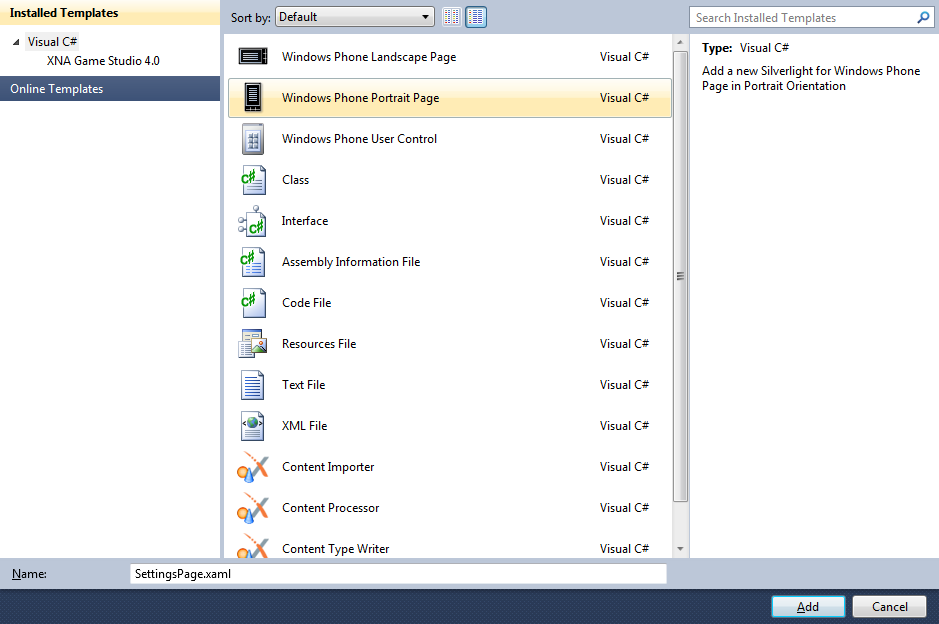
Task: Click the Assembly Information File icon
Action: point(253,262)
